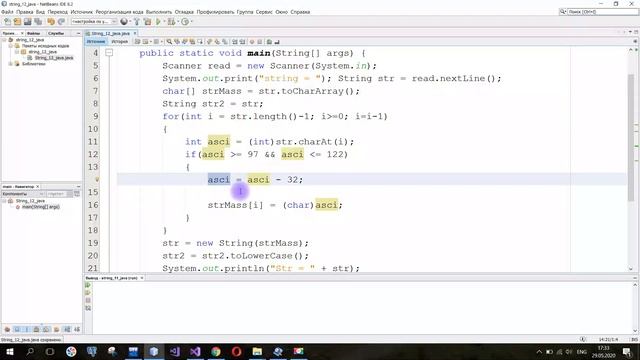Open the Правка menu
This screenshot has width=640, height=360.
(x=24, y=12)
